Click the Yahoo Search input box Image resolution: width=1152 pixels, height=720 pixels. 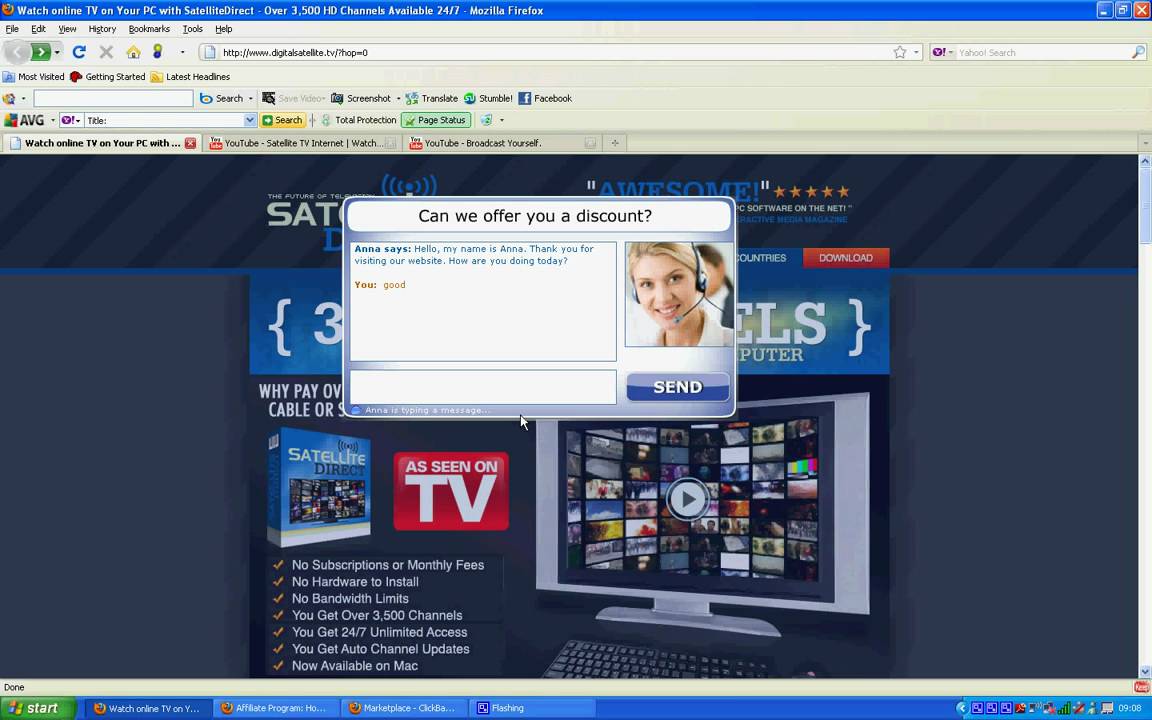pos(1043,52)
